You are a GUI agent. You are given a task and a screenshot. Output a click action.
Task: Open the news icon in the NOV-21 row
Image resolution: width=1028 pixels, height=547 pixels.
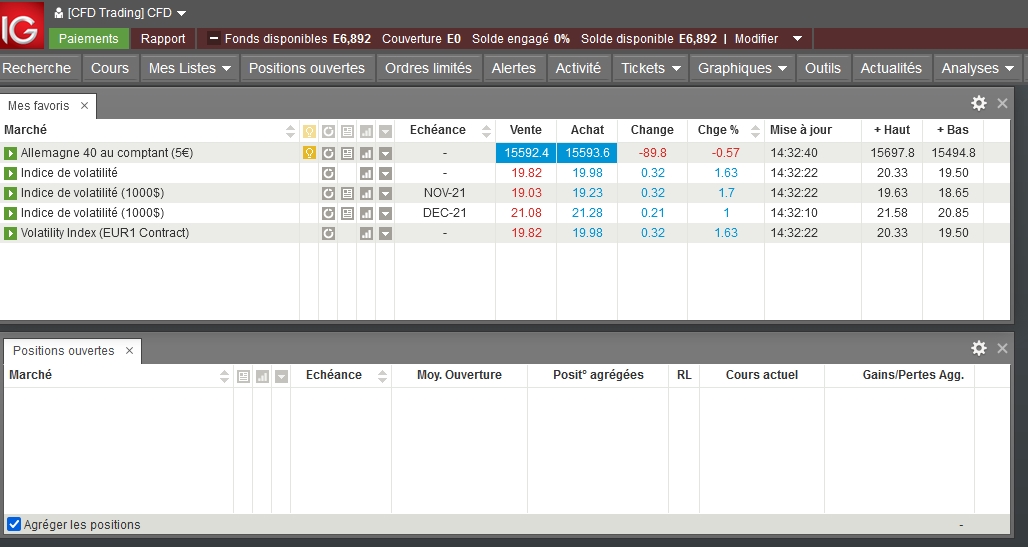pos(347,193)
